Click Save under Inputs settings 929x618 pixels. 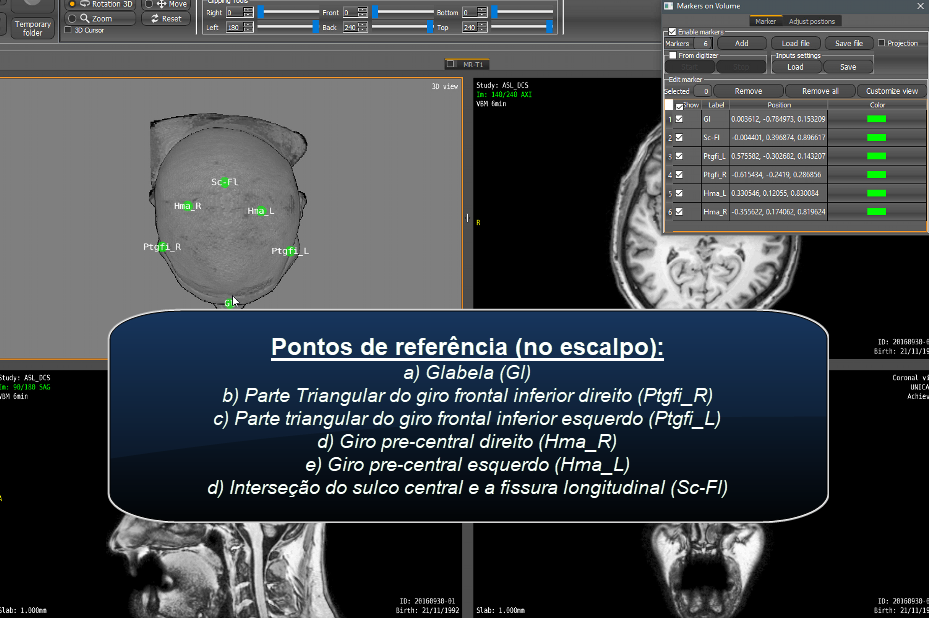pyautogui.click(x=848, y=67)
